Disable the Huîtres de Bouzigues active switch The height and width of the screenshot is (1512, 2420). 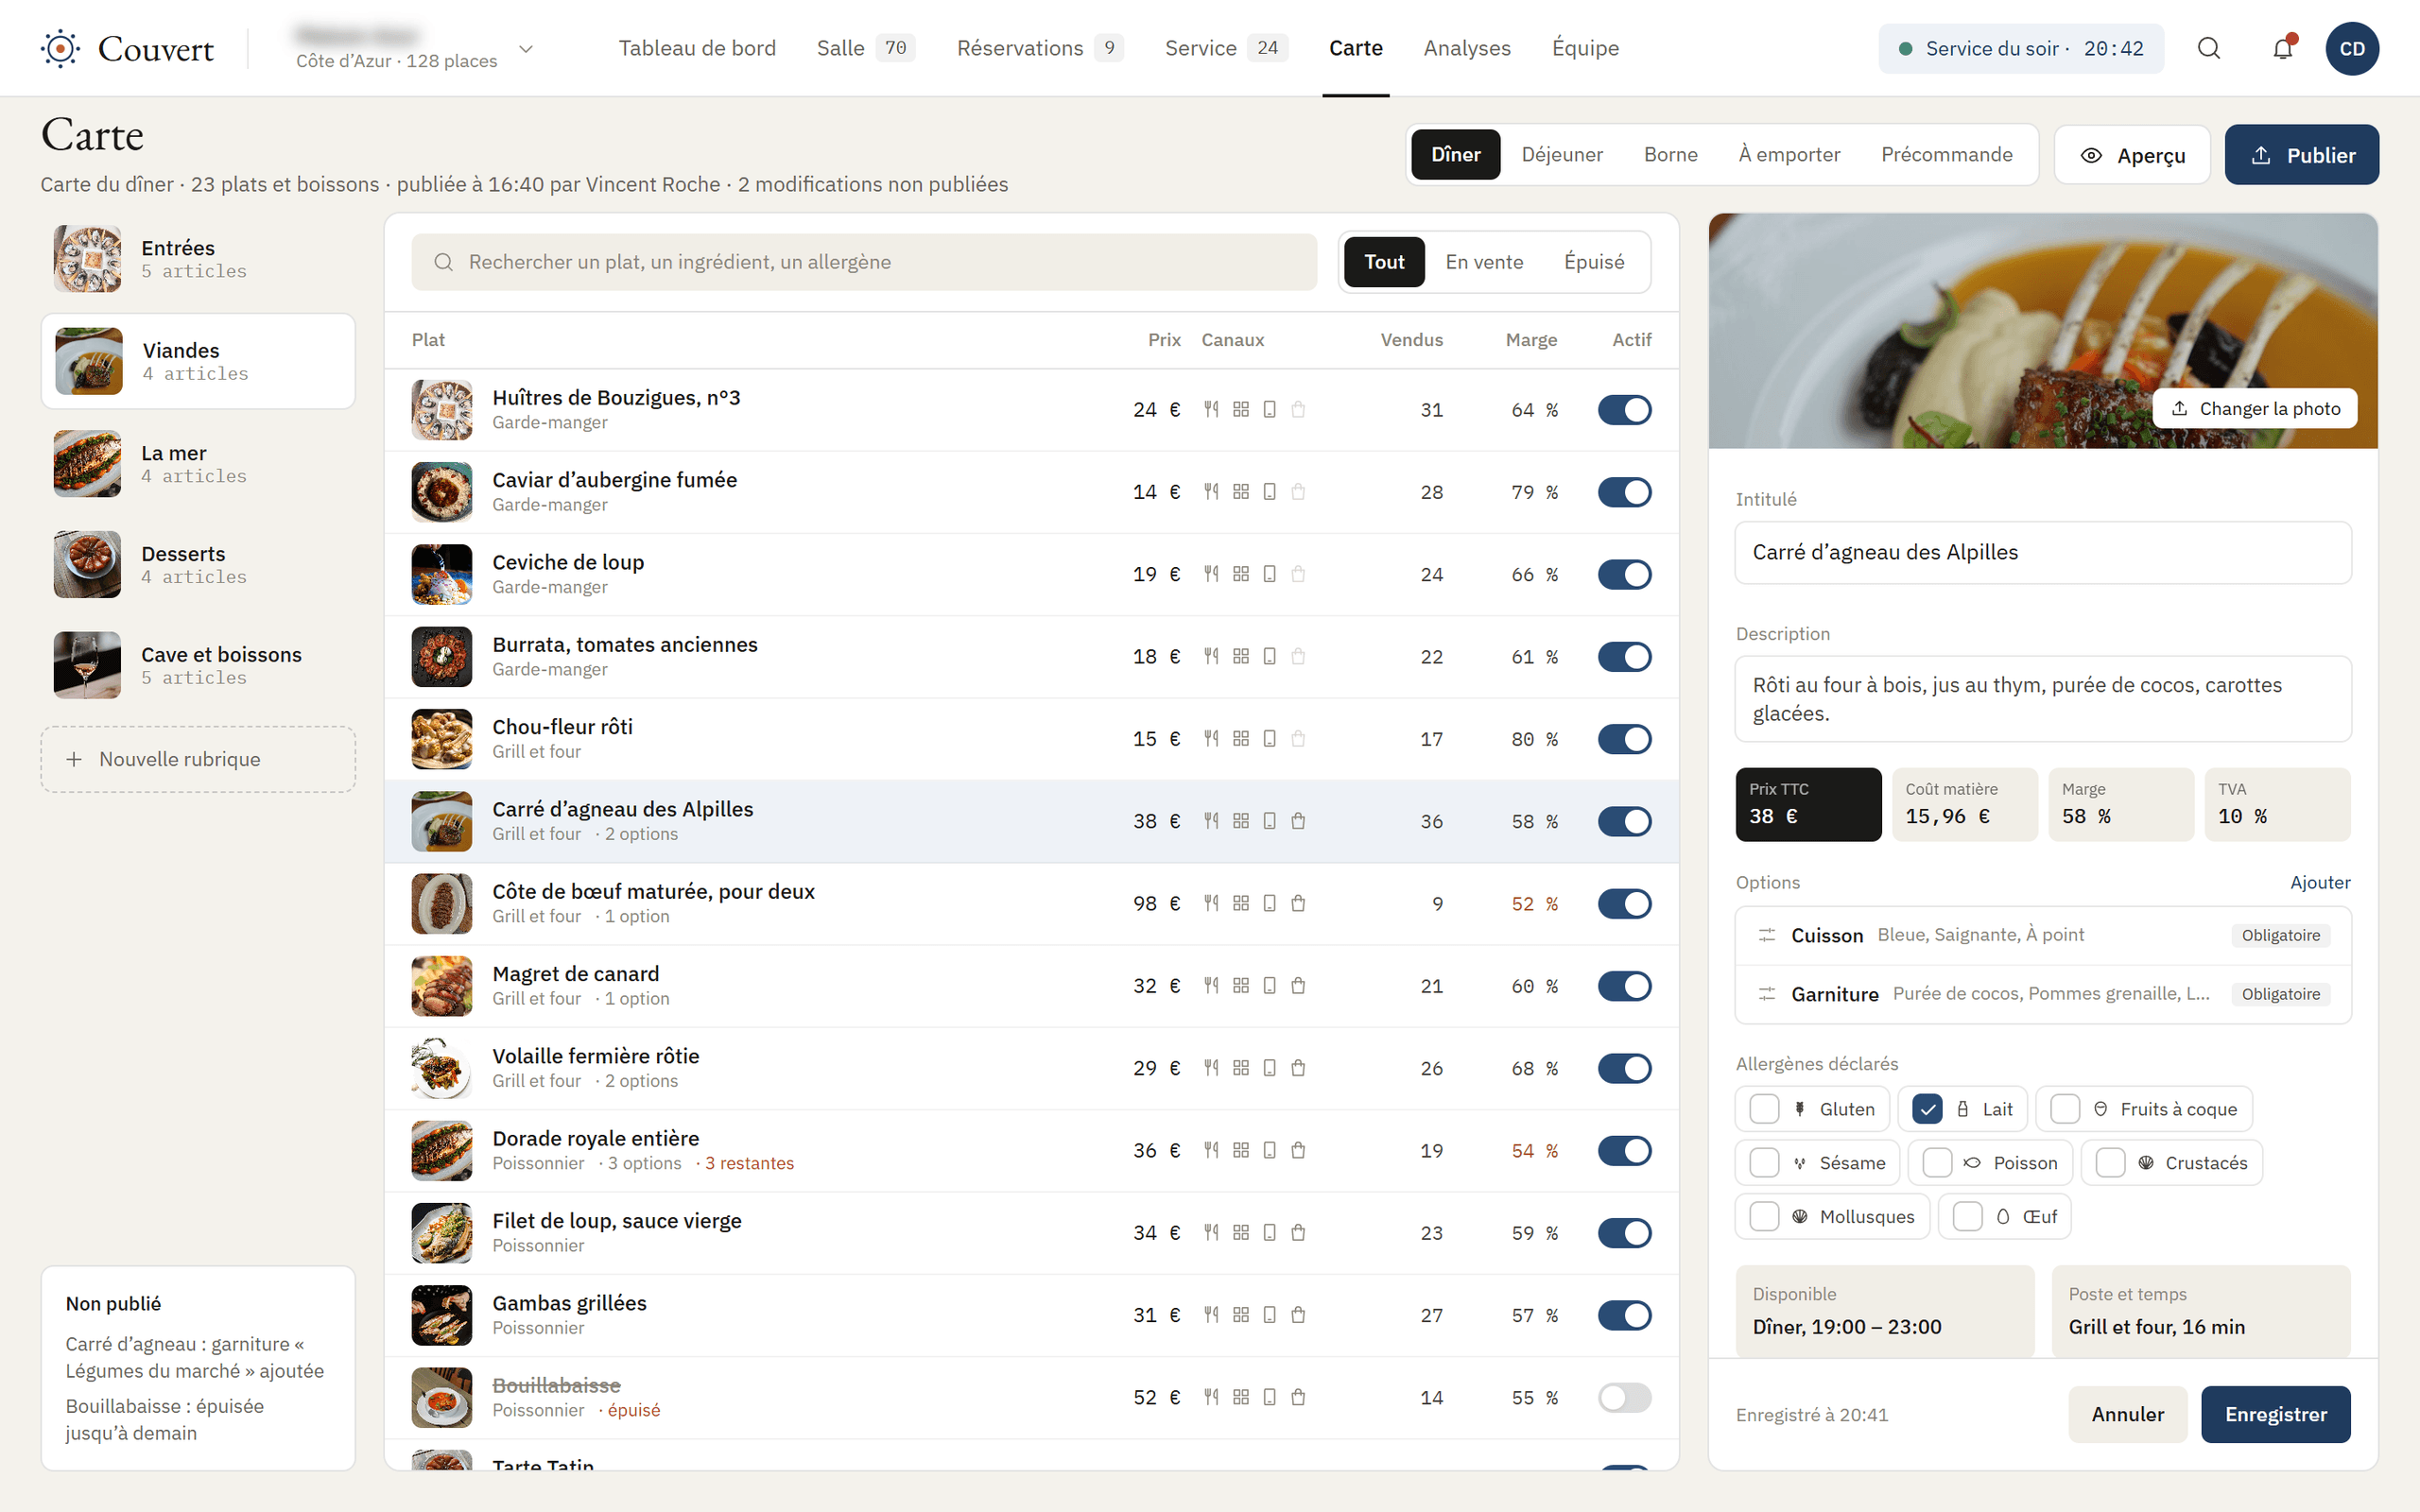(x=1624, y=409)
